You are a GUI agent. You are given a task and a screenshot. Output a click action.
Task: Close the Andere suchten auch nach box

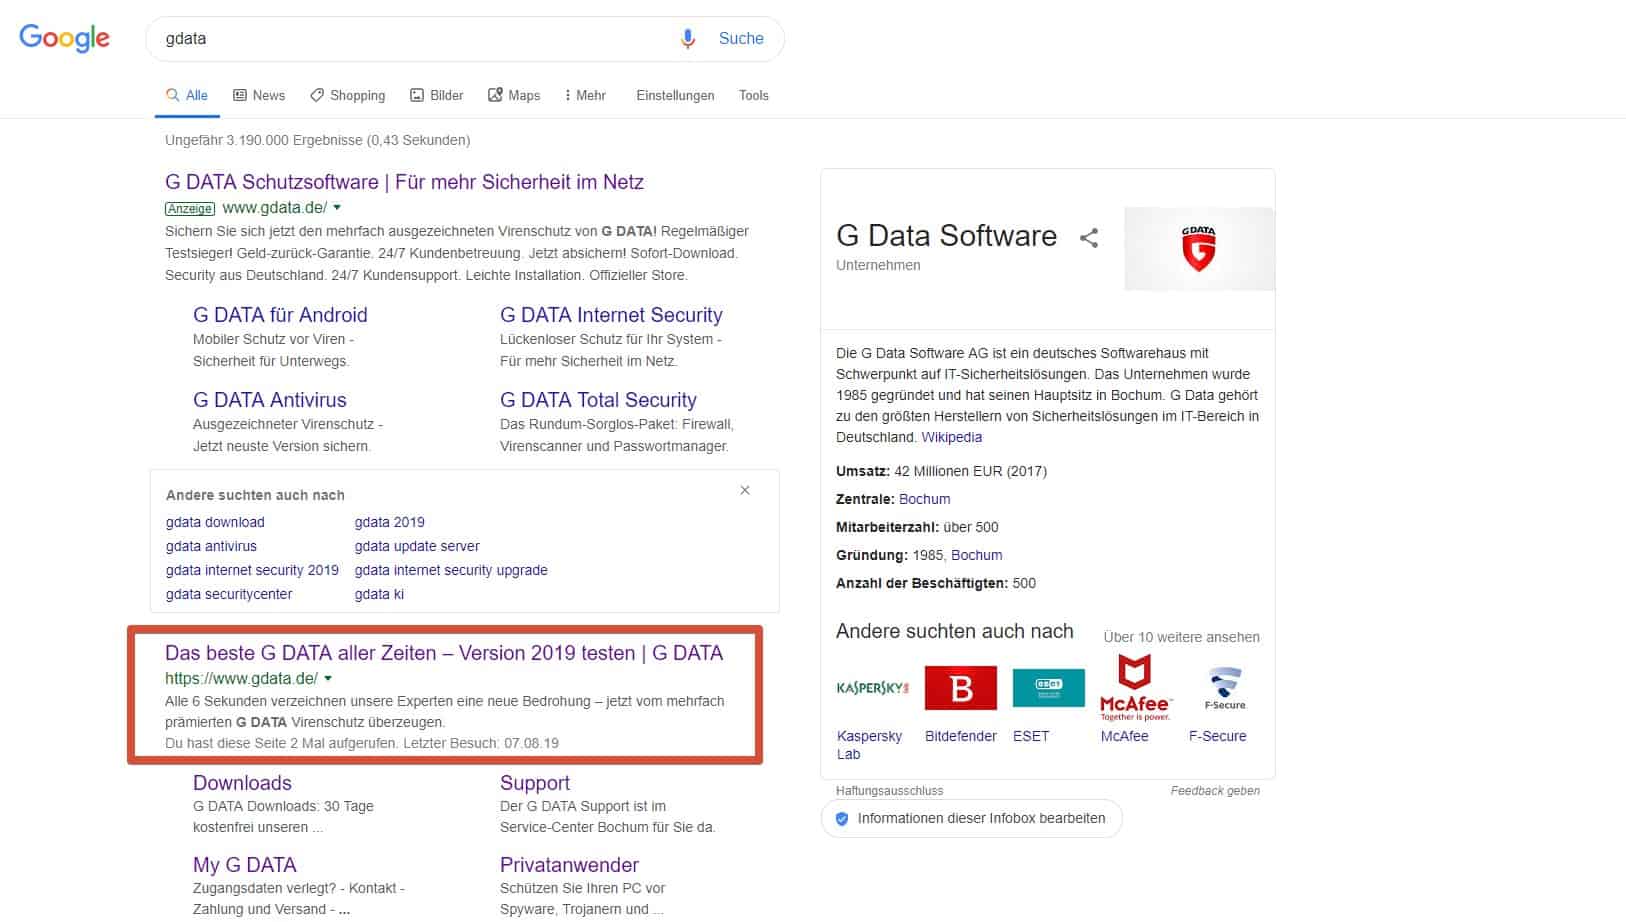click(745, 490)
